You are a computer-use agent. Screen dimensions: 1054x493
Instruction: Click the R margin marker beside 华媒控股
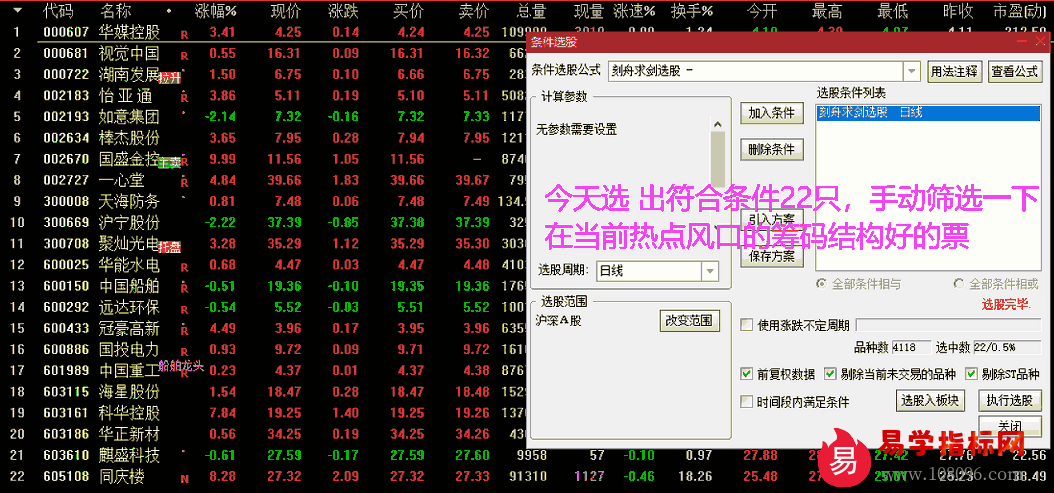184,34
